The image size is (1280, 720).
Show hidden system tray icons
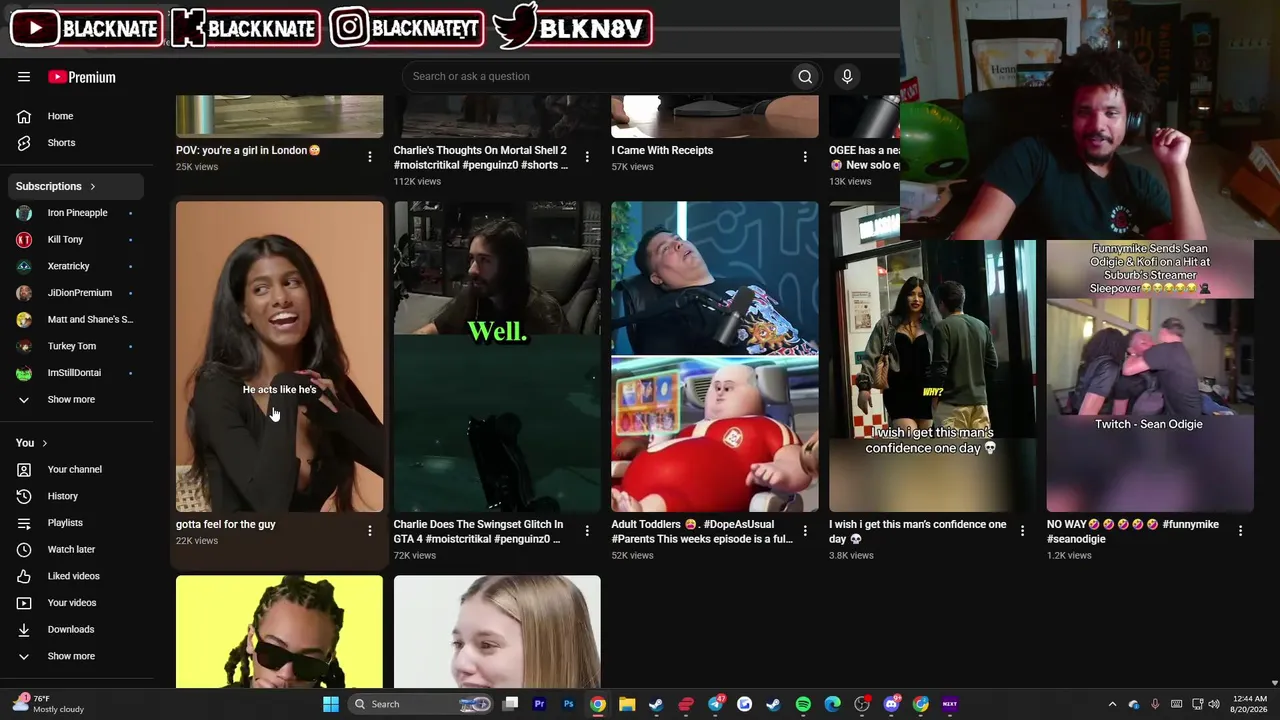tap(1112, 704)
